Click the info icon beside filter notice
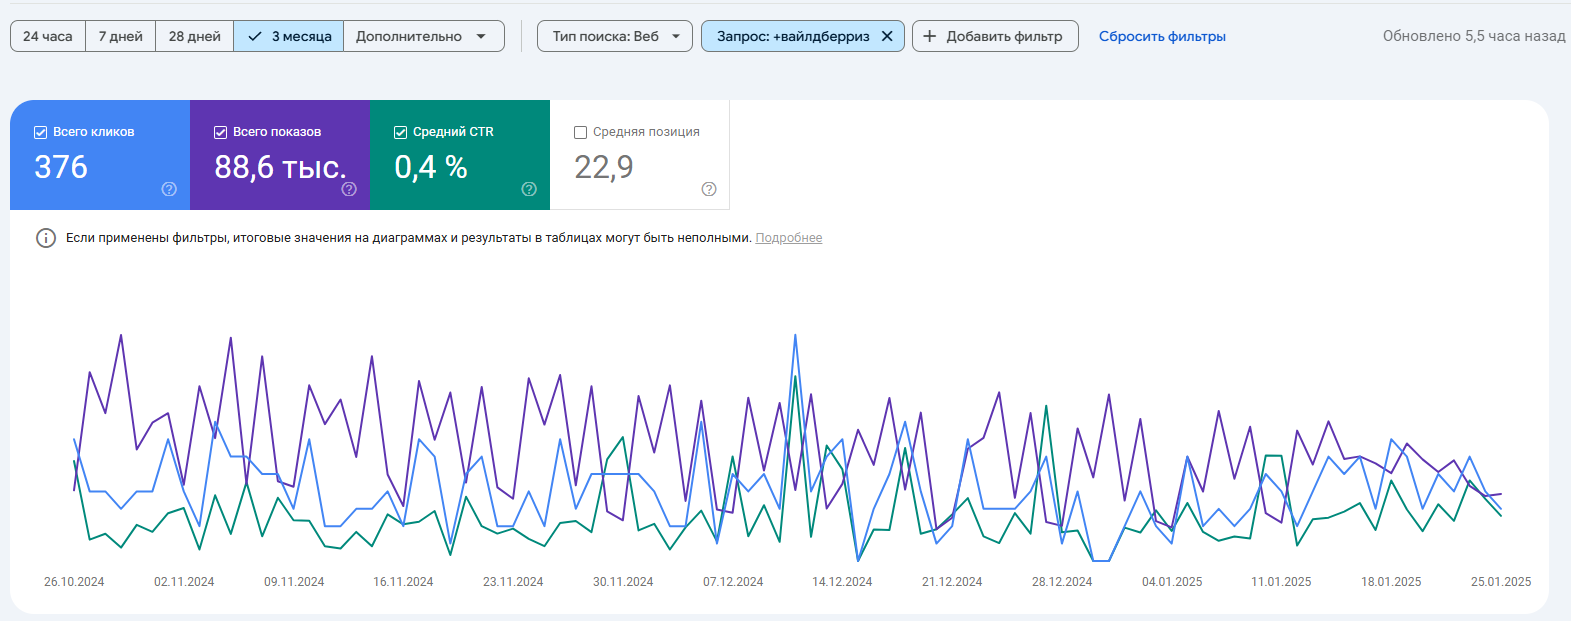The height and width of the screenshot is (621, 1571). click(x=46, y=238)
